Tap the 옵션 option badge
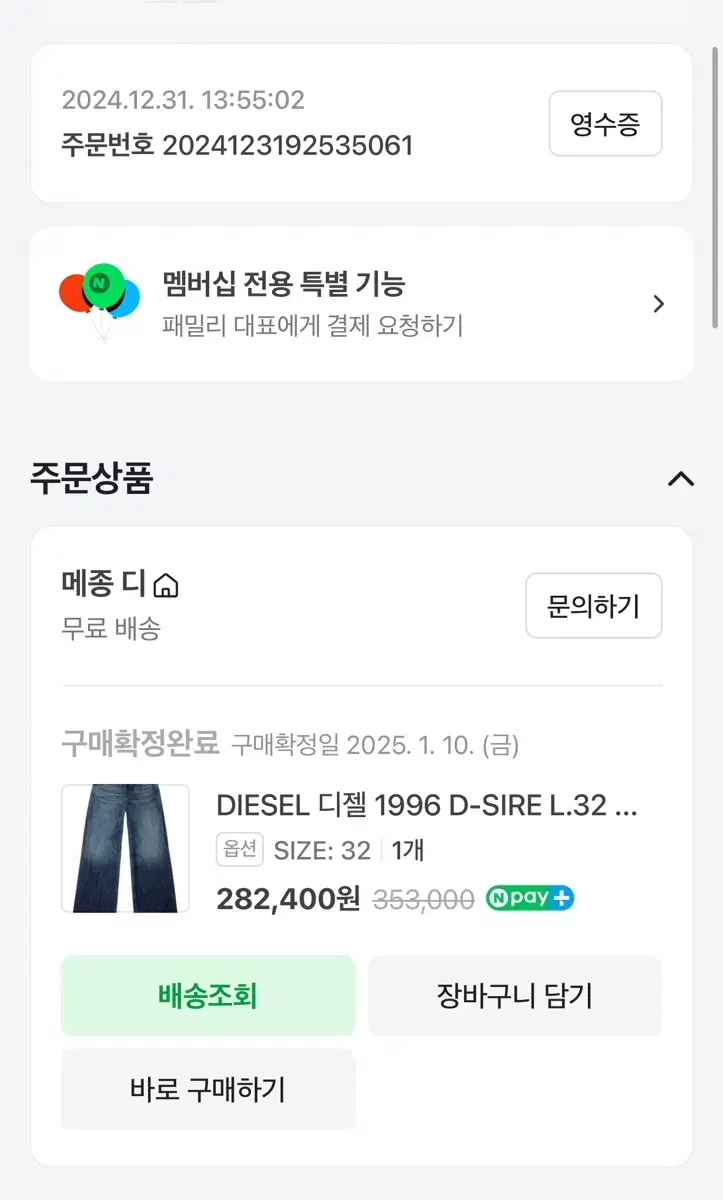Image resolution: width=723 pixels, height=1200 pixels. (x=238, y=850)
